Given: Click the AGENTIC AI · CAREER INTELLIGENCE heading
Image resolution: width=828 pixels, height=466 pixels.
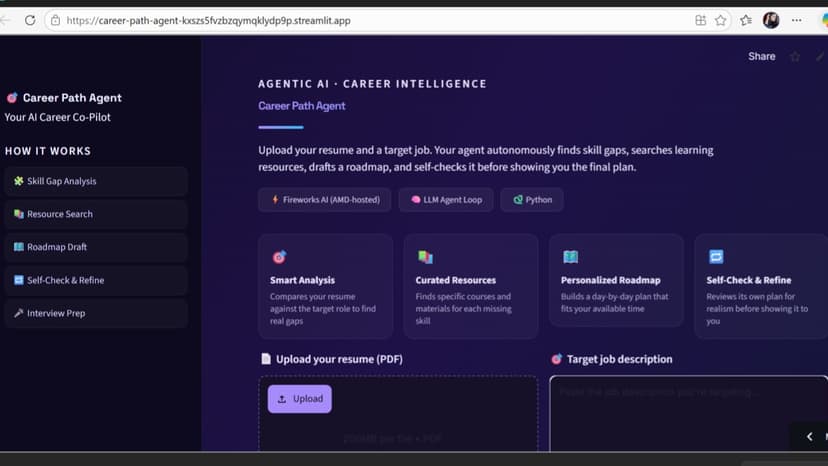Looking at the screenshot, I should 372,84.
